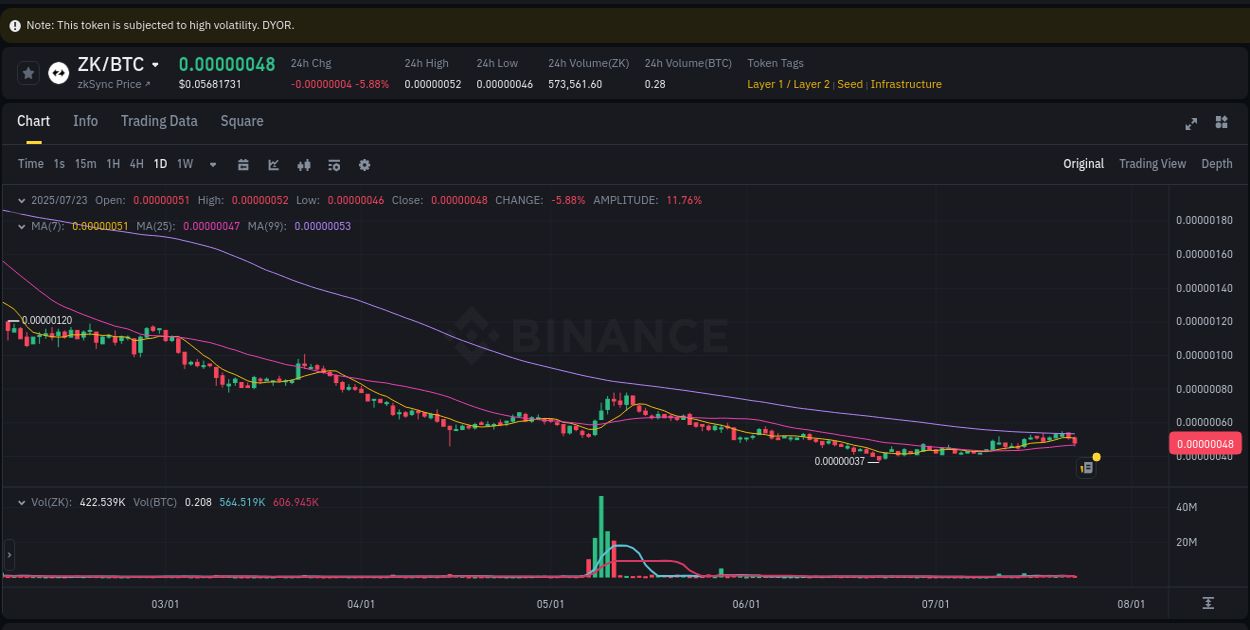Enable the Depth chart view
This screenshot has width=1250, height=630.
point(1217,163)
